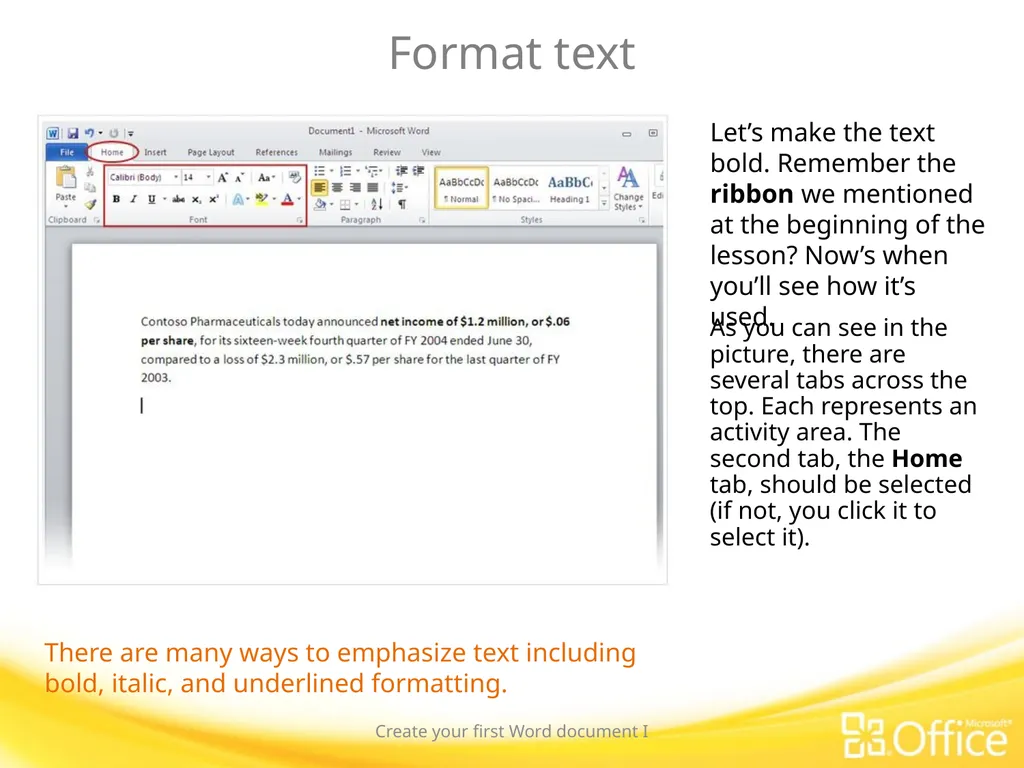Screen dimensions: 1024x768
Task: Select the Home tab
Action: 112,152
